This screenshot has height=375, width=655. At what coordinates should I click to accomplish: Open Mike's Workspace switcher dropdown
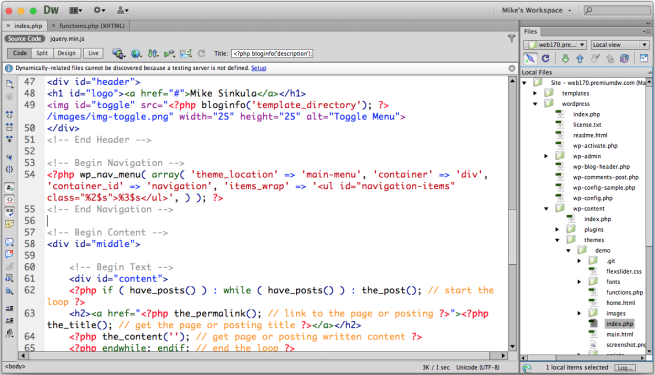tap(536, 10)
